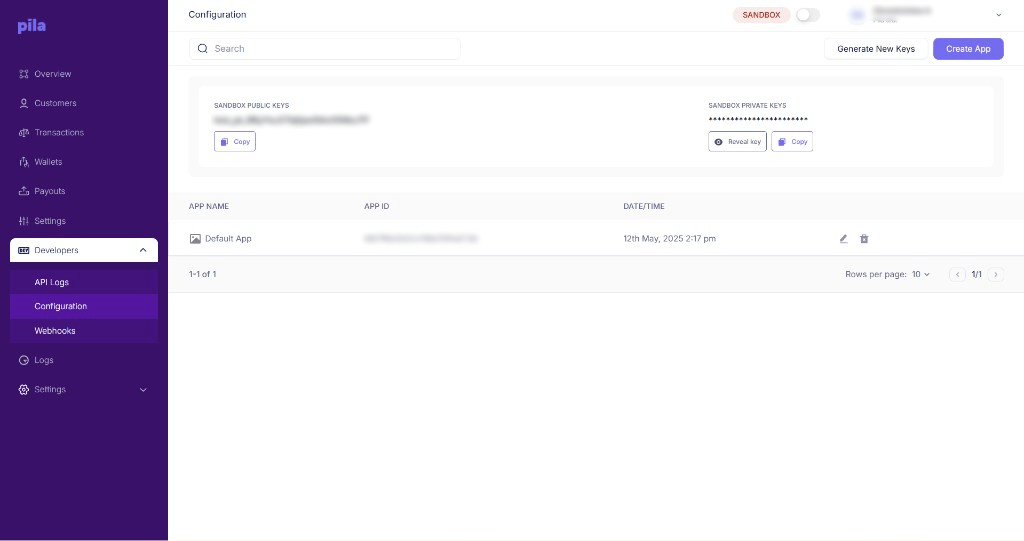Click the masked private key asterisks
The width and height of the screenshot is (1024, 541).
click(x=758, y=119)
